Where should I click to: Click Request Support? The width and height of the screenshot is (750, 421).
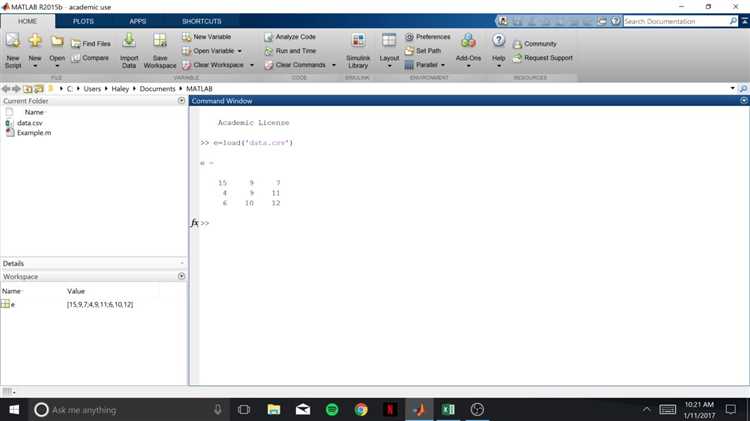pyautogui.click(x=543, y=58)
